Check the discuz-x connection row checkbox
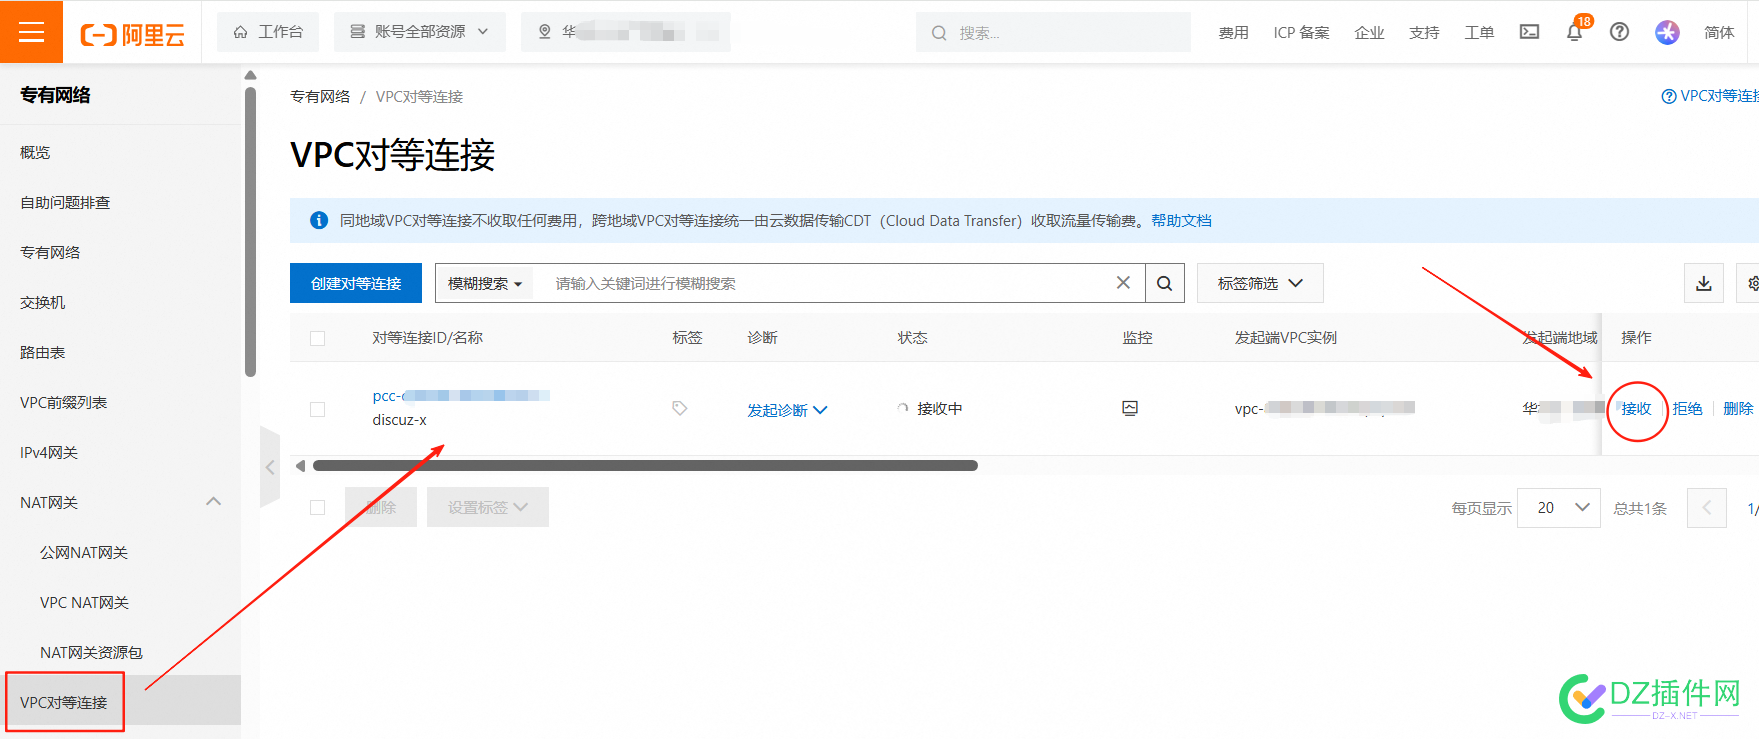 pos(317,409)
